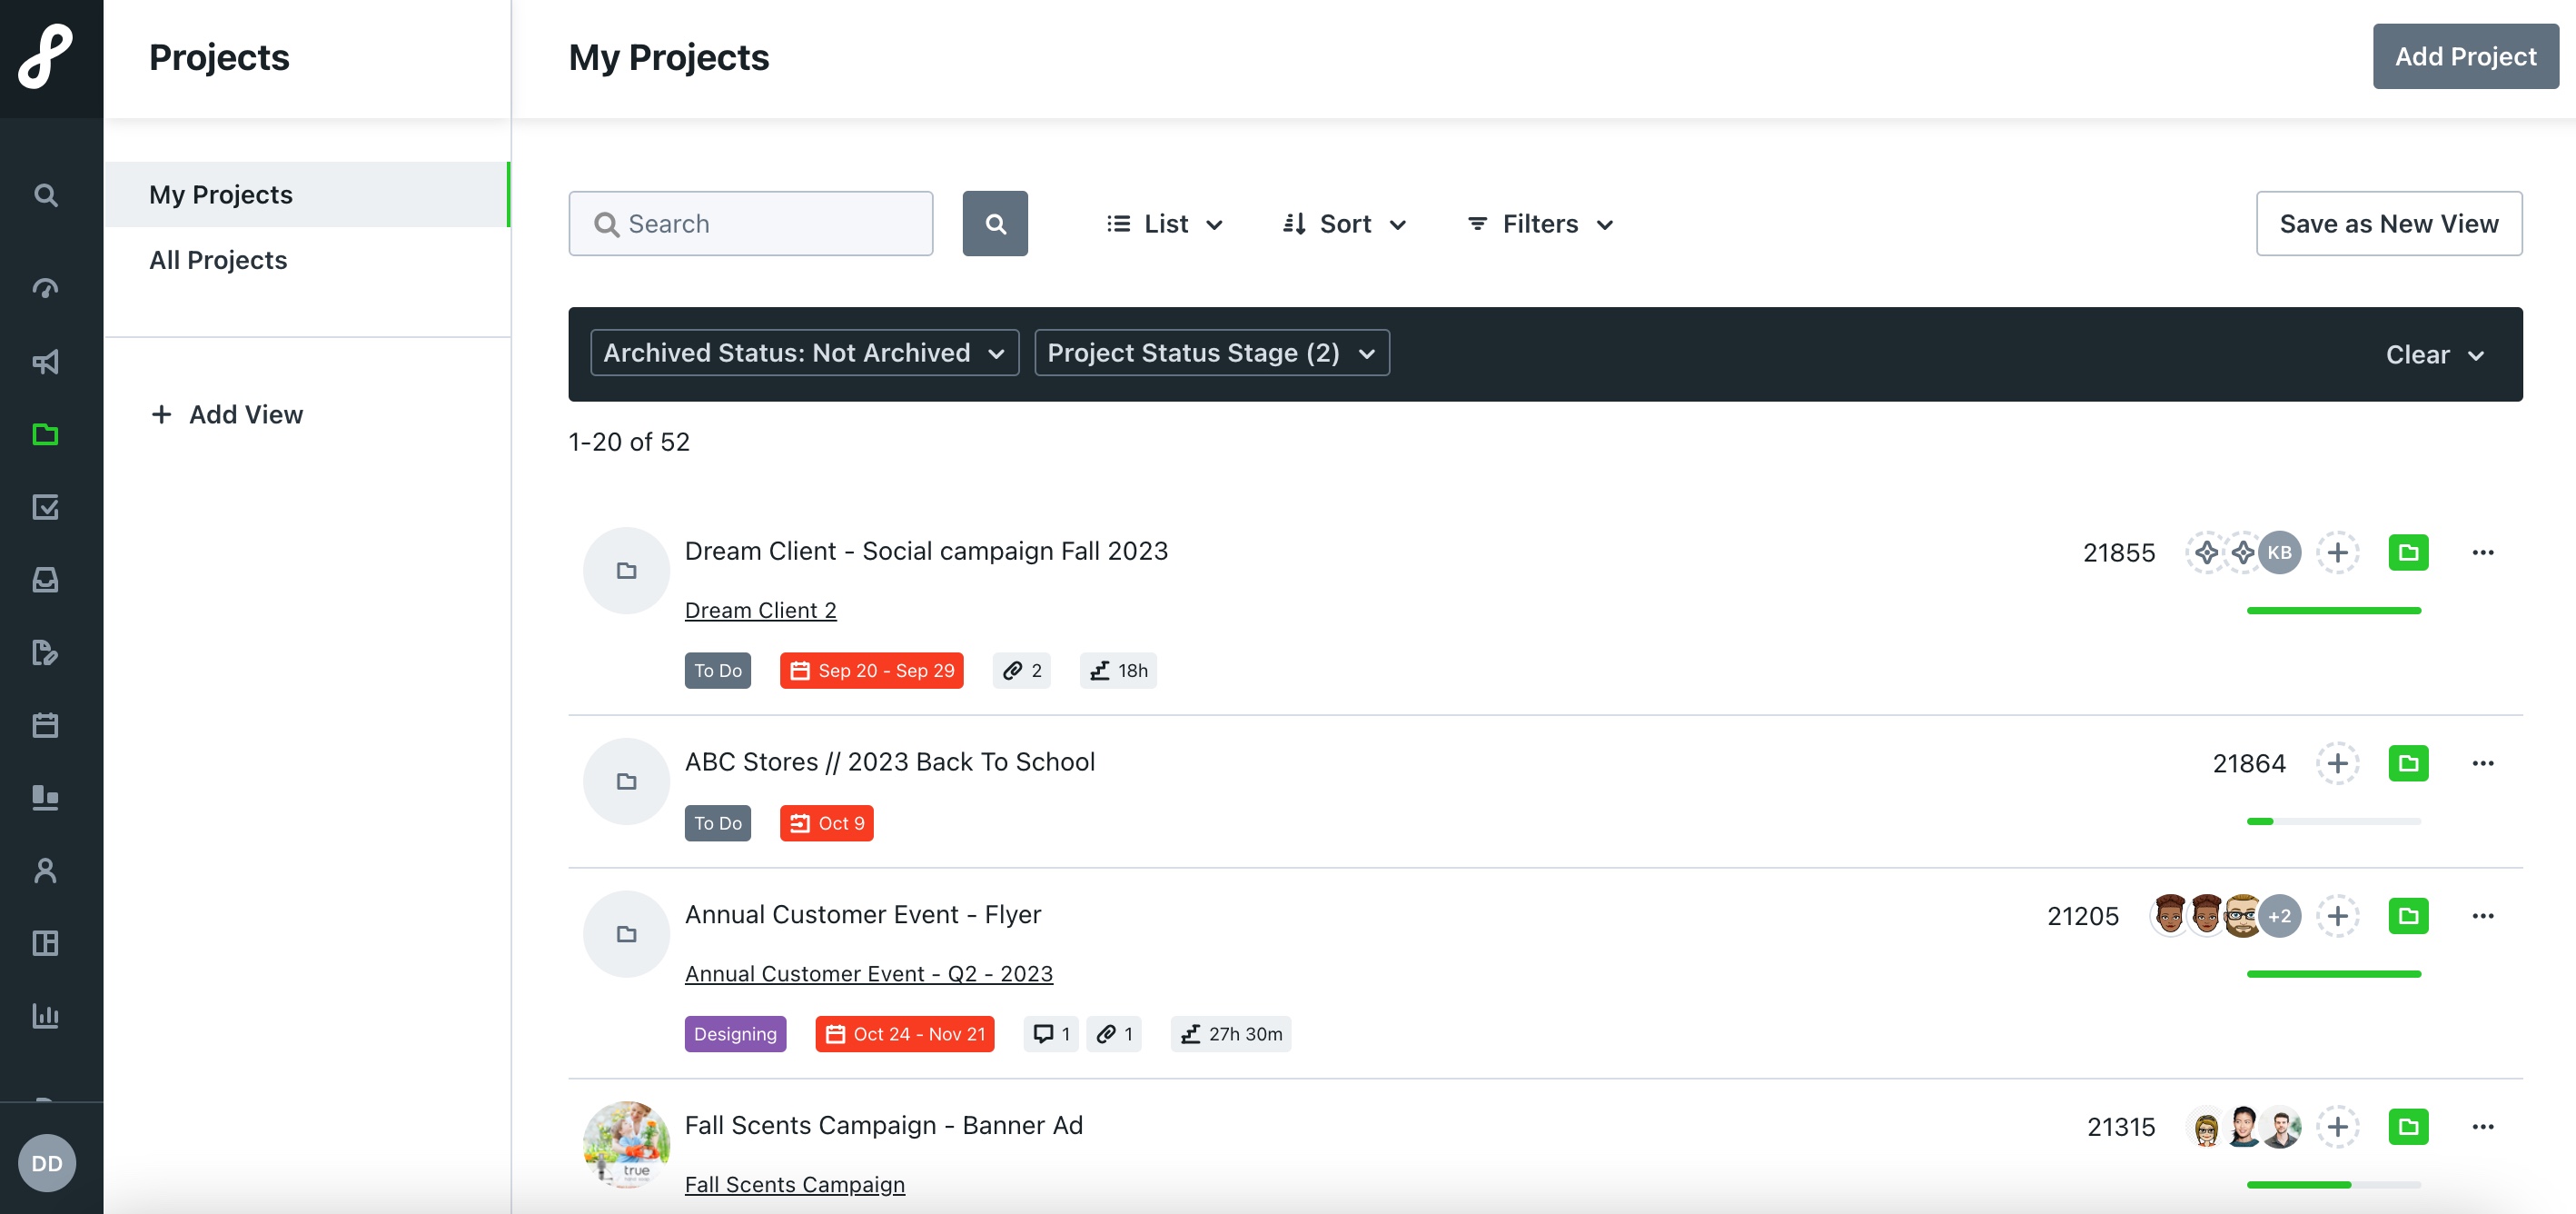The image size is (2576, 1214).
Task: Click green folder icon for Annual Customer Event
Action: 2408,915
